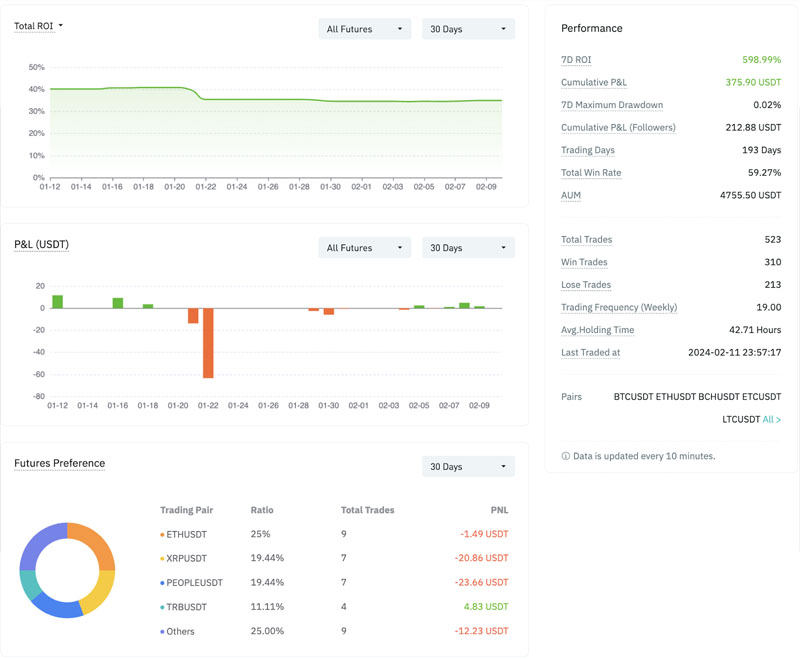
Task: Click the 4.83 USDT PNL value
Action: click(x=486, y=606)
